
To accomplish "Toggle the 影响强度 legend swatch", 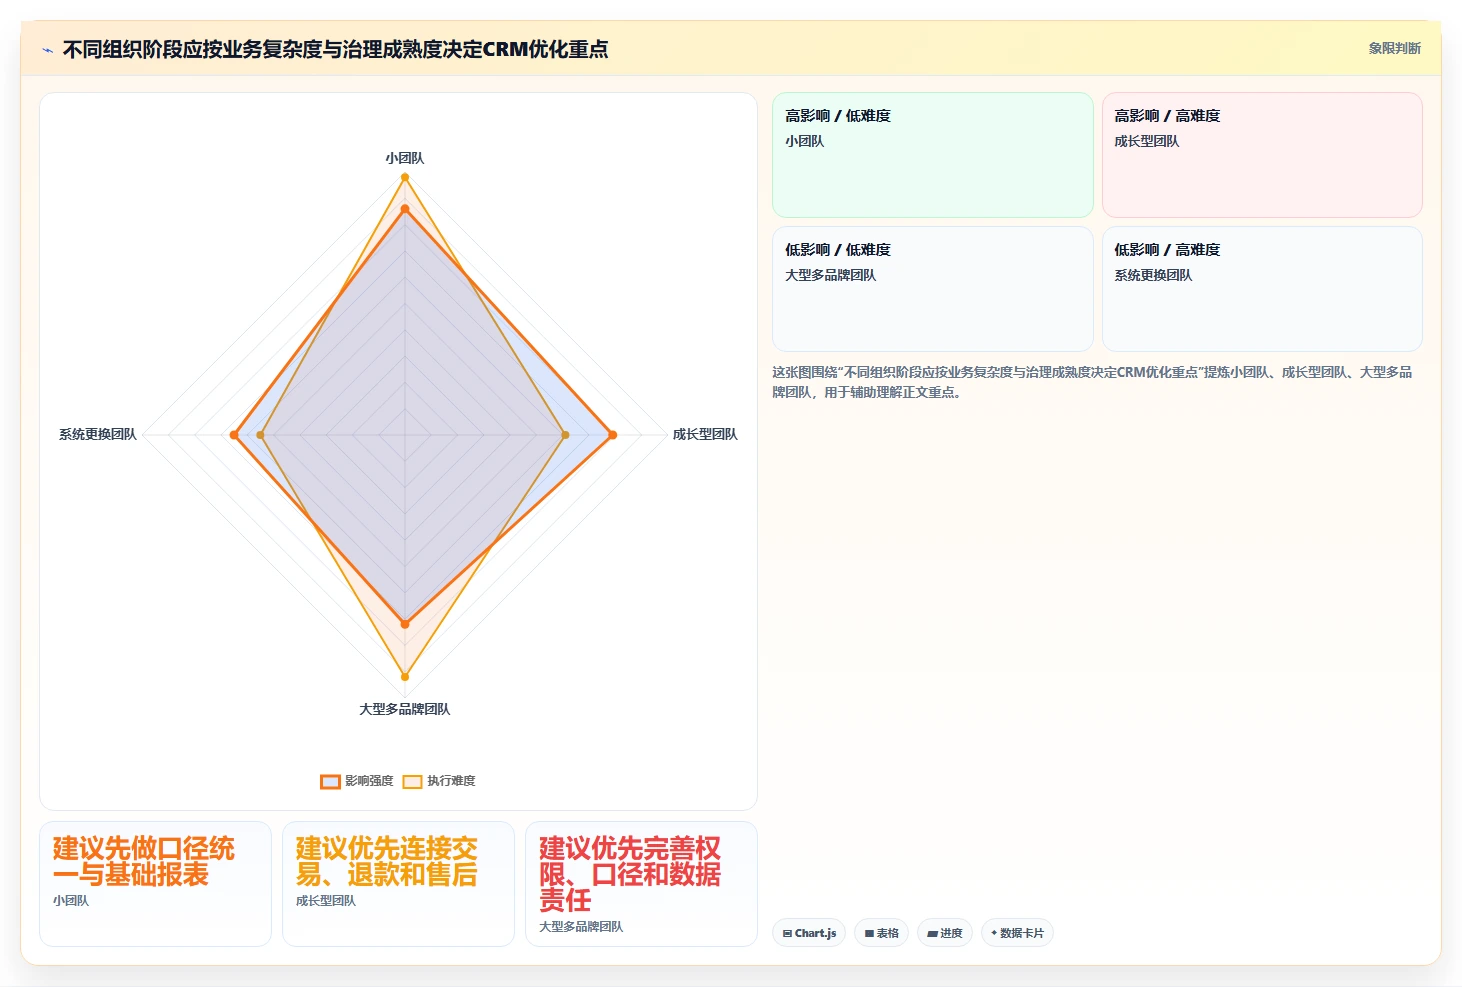I will pos(330,781).
